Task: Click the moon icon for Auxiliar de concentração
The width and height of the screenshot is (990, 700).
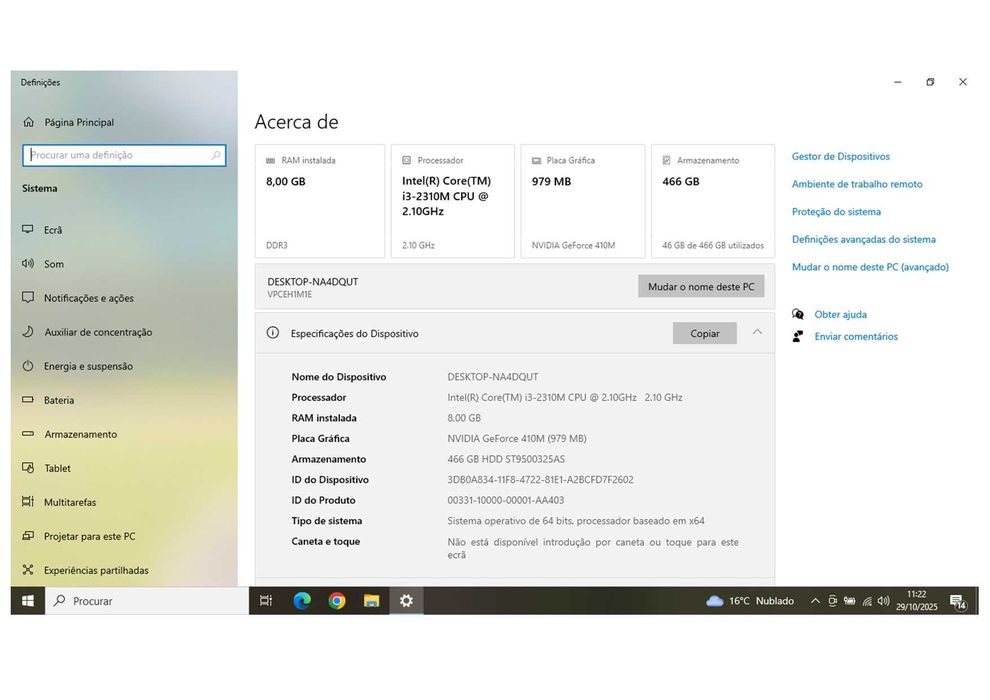Action: coord(28,331)
